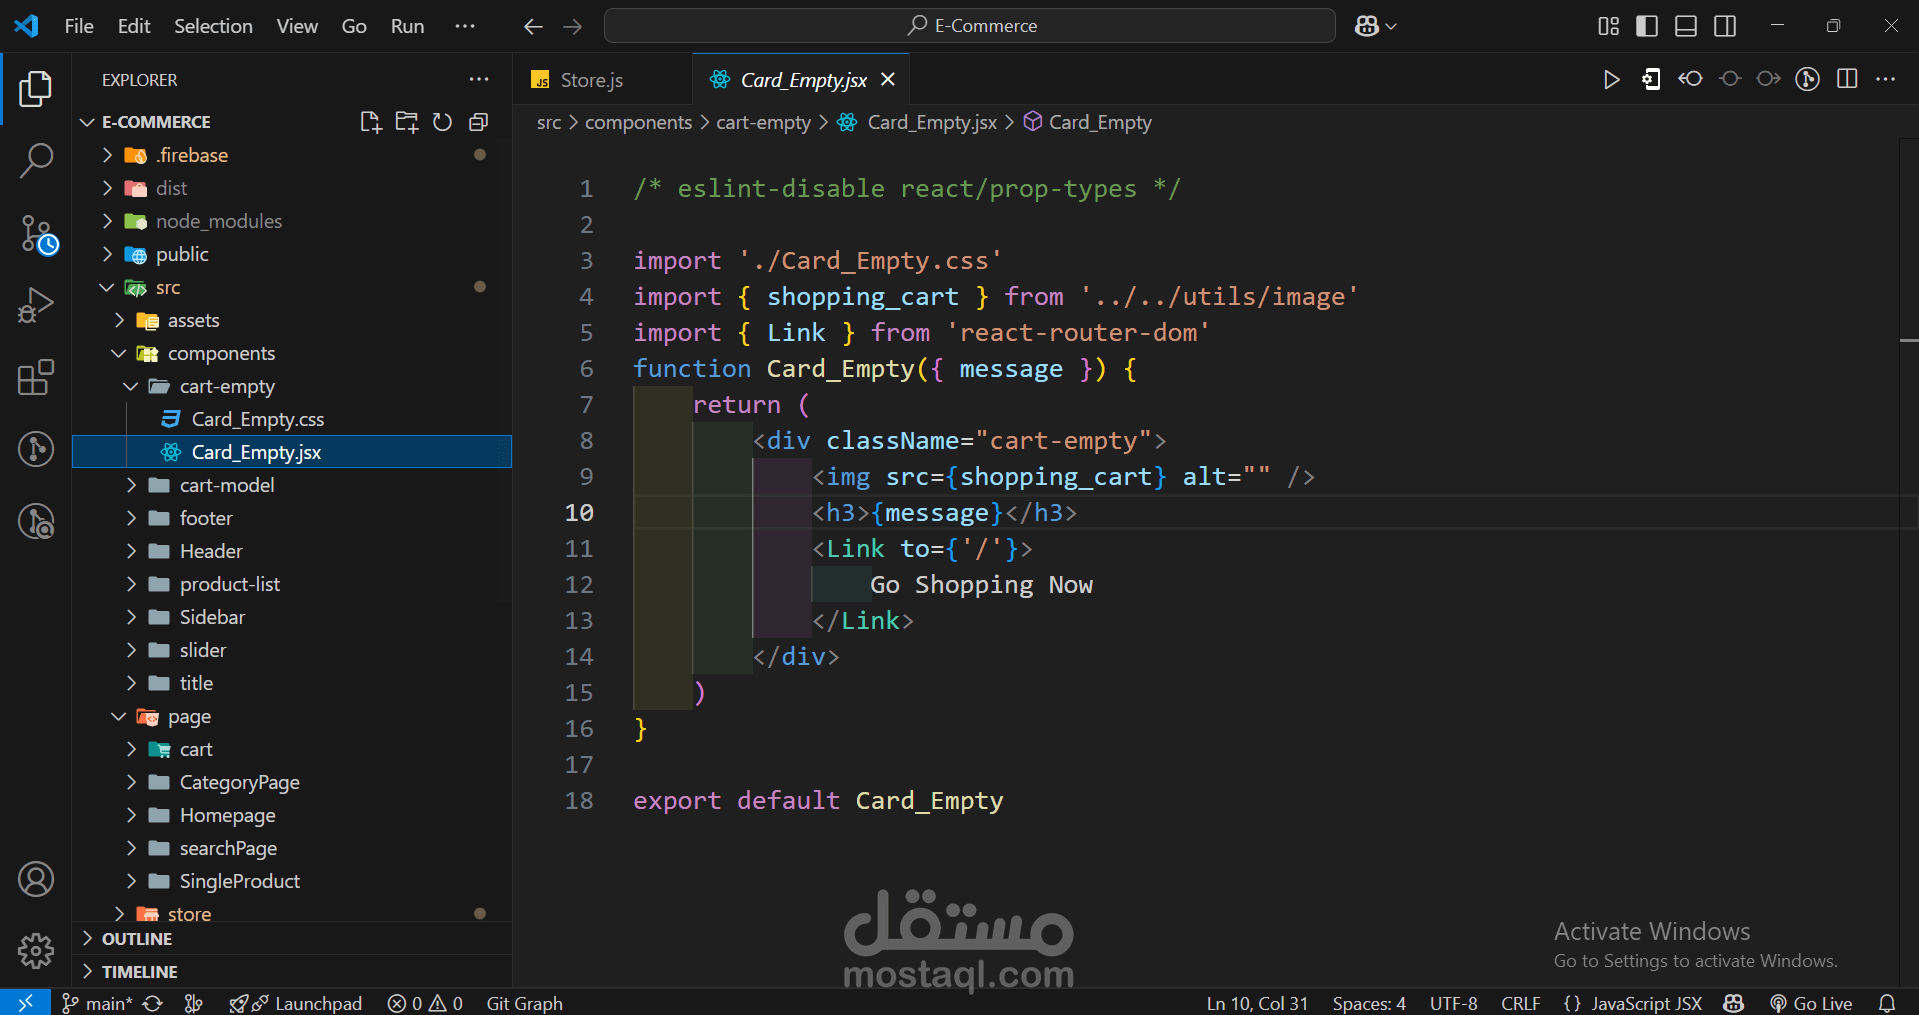Open the Run menu
The image size is (1919, 1015).
point(407,26)
